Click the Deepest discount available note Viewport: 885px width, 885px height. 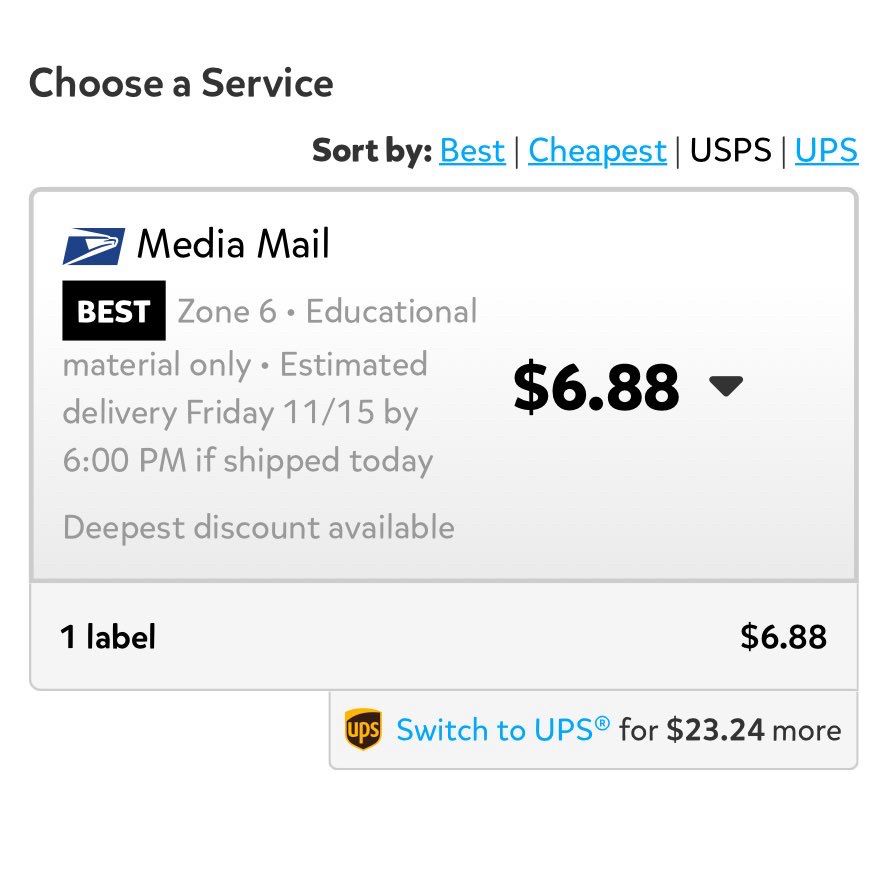click(259, 528)
